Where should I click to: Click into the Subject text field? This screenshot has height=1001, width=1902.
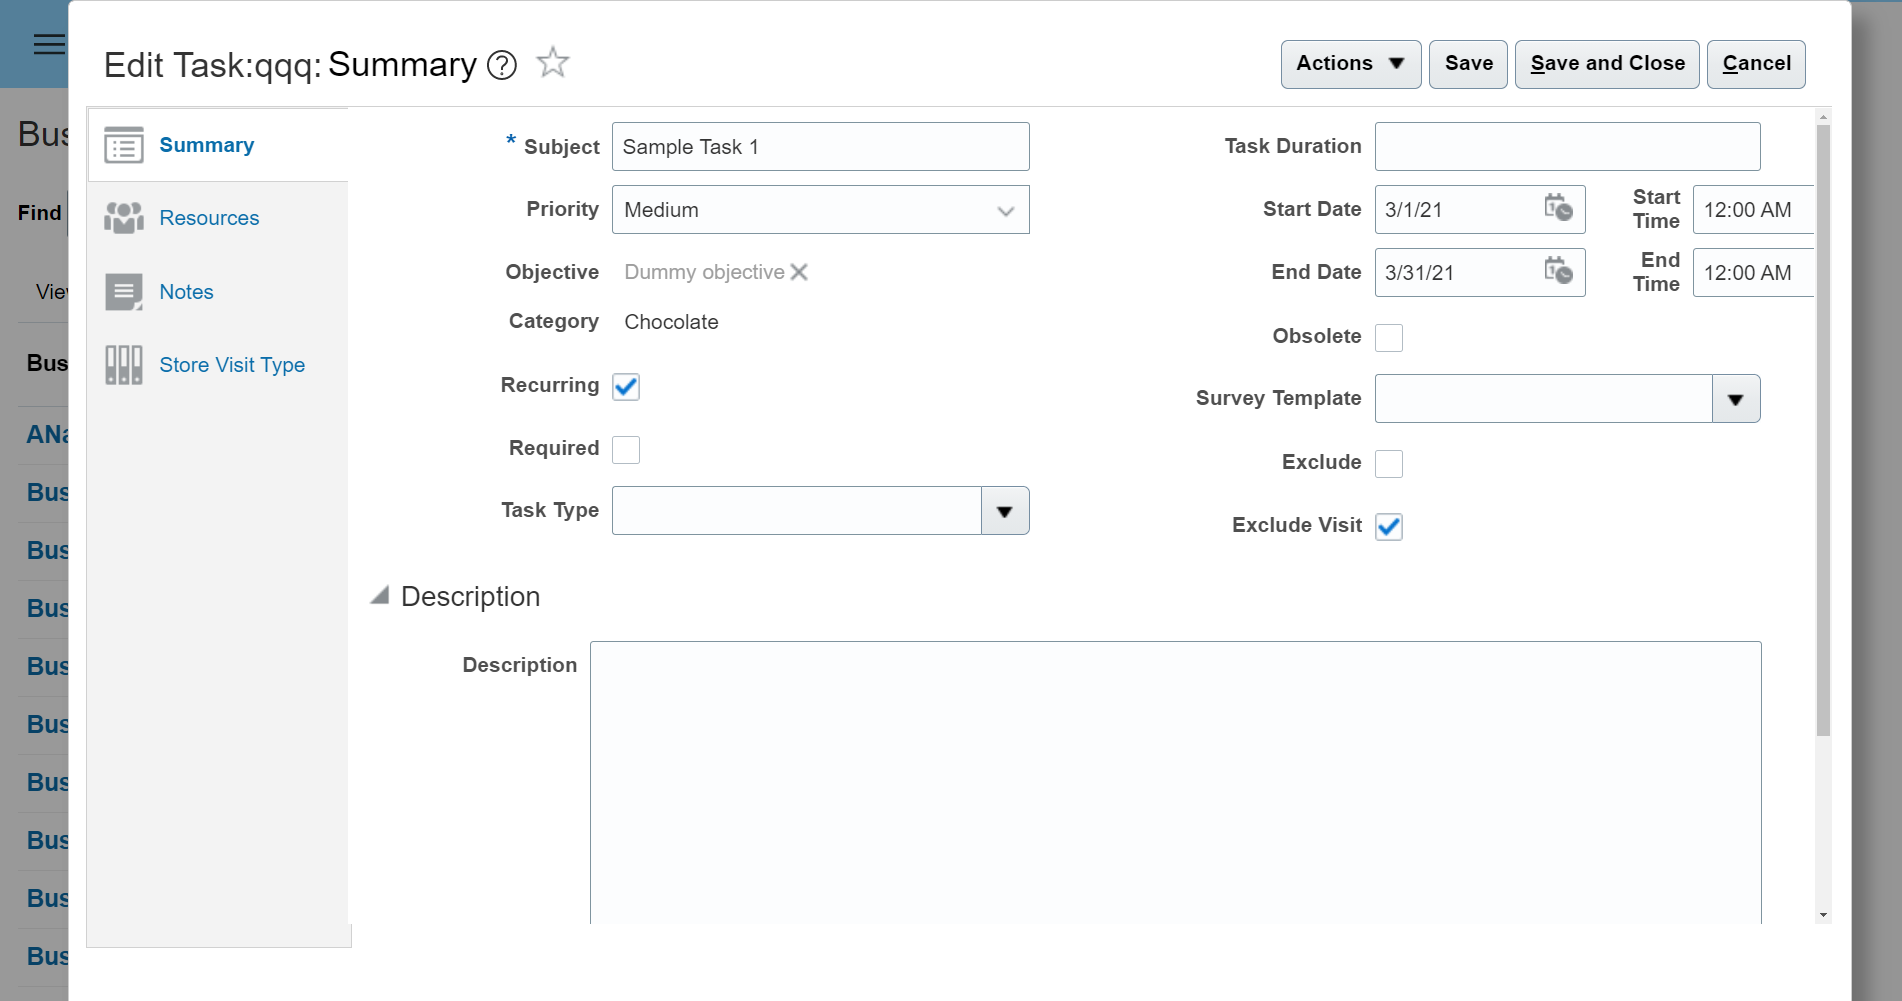click(x=820, y=147)
